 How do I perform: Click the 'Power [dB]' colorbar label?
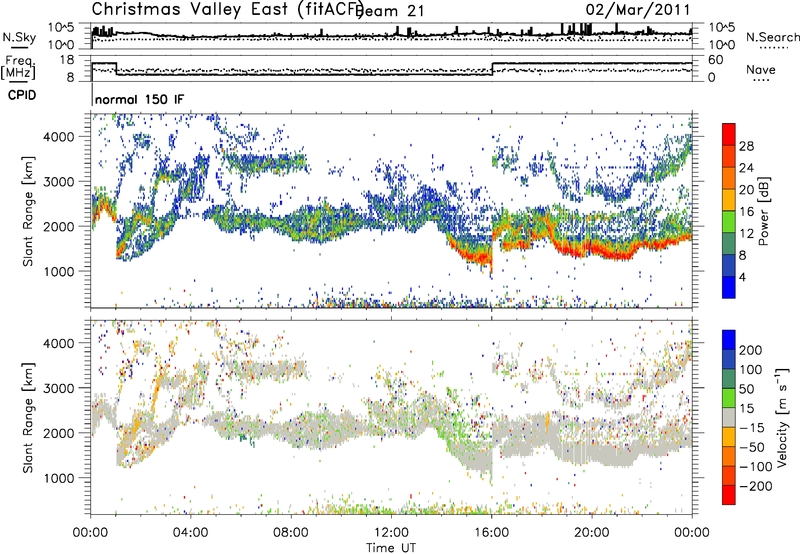tap(764, 211)
